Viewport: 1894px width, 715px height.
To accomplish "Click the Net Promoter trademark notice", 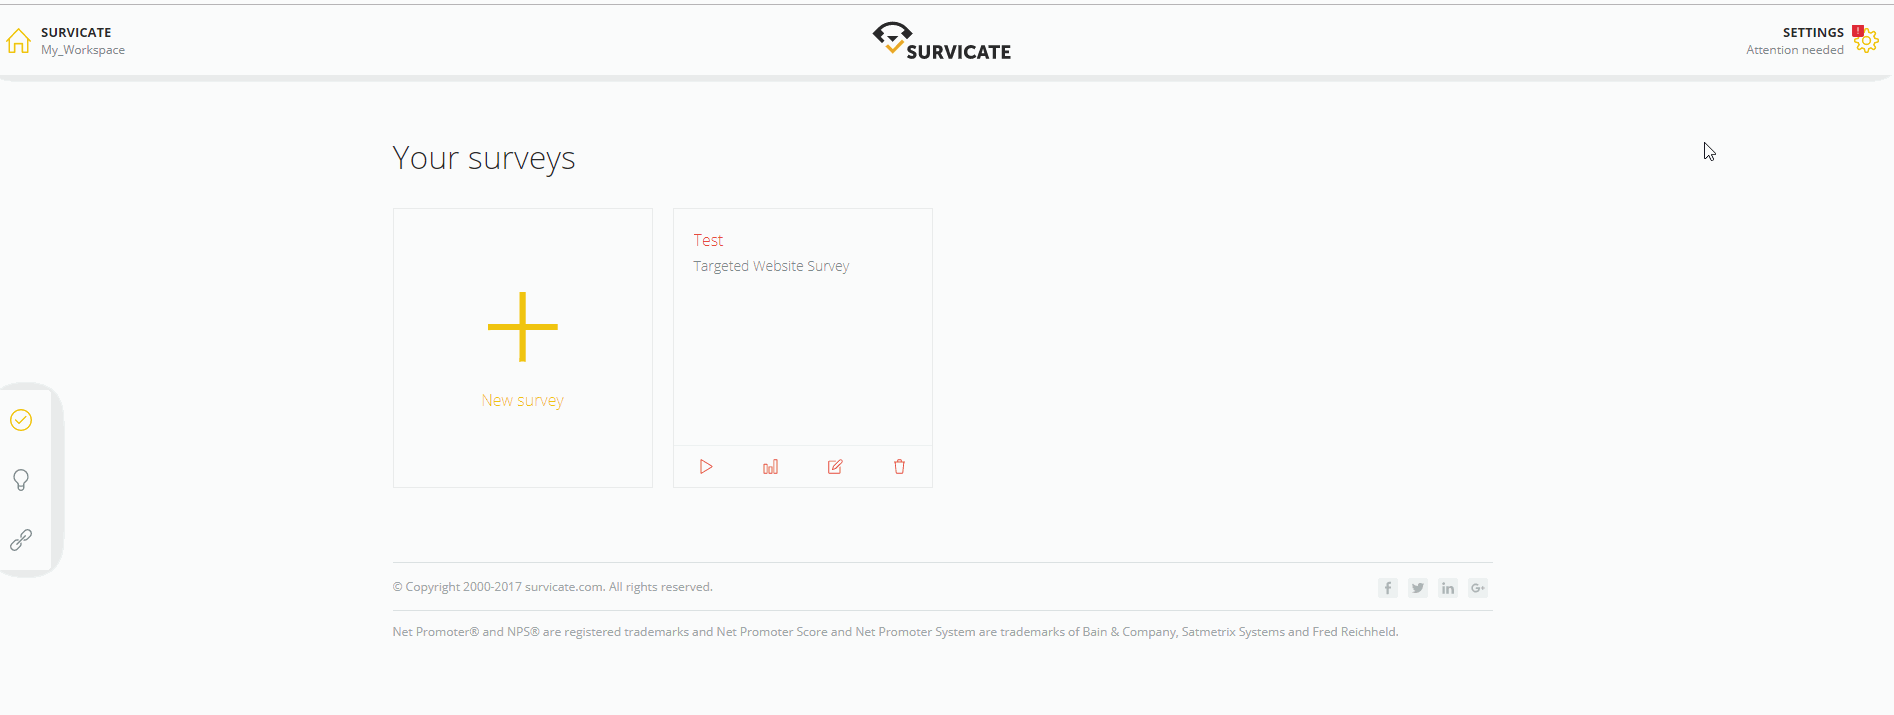I will coord(895,632).
